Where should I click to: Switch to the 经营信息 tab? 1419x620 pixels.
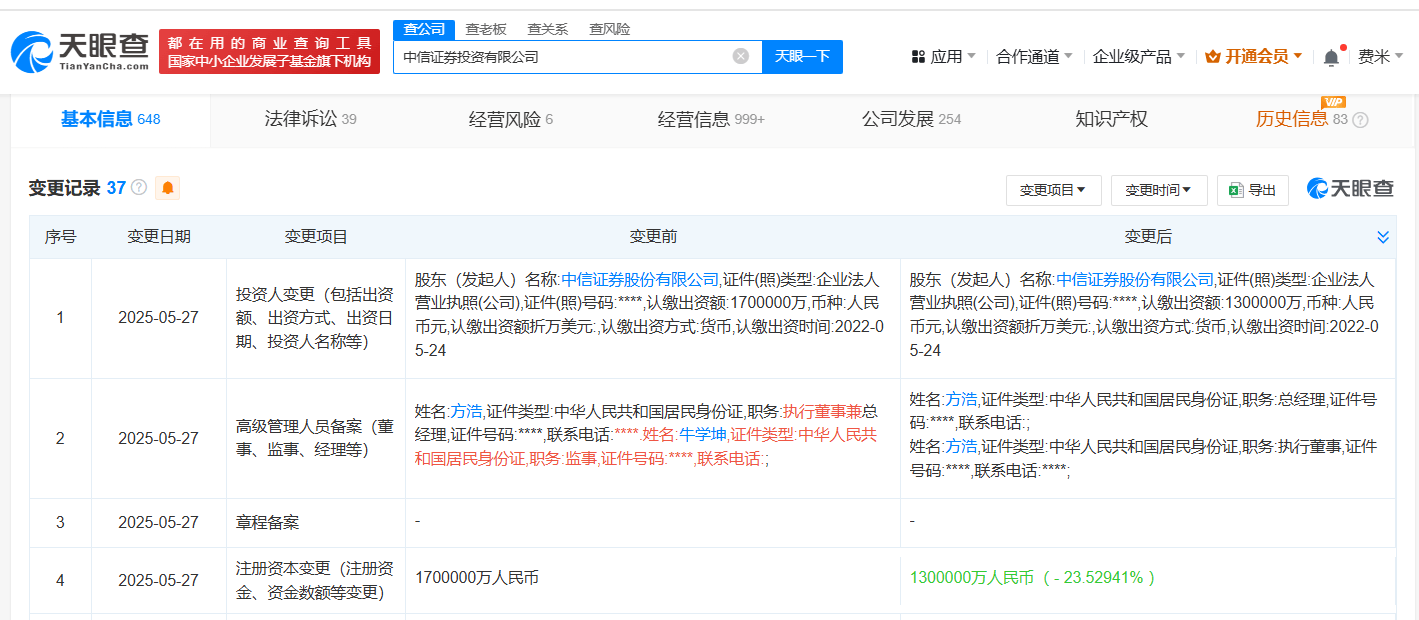[x=711, y=120]
